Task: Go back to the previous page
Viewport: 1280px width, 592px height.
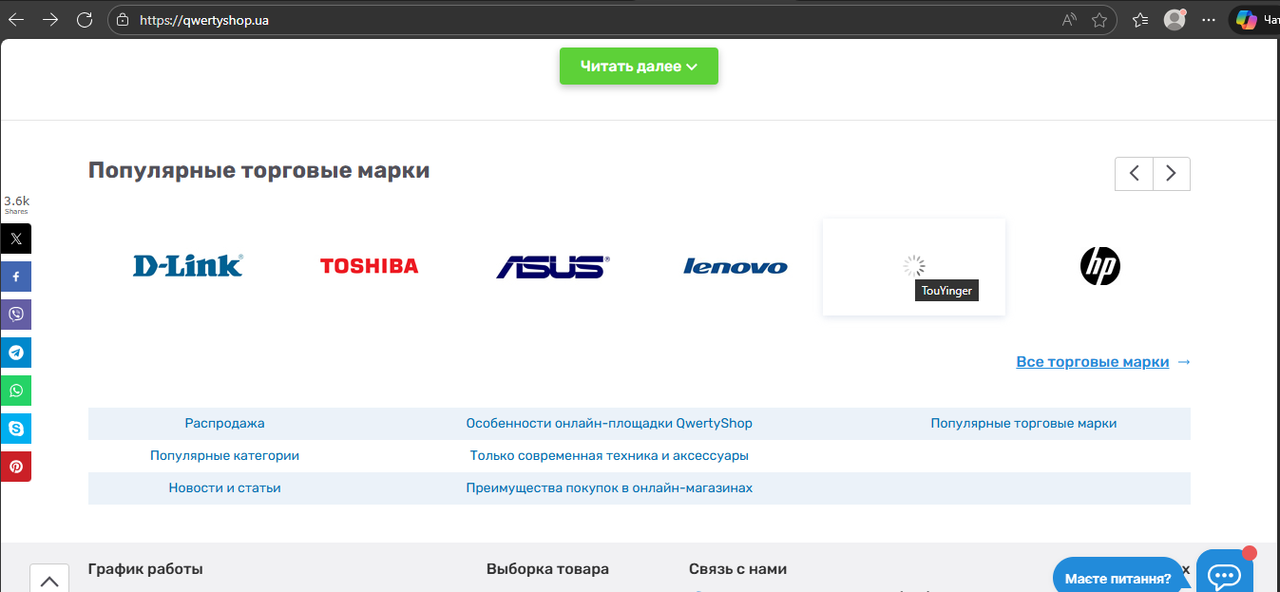Action: 16,20
